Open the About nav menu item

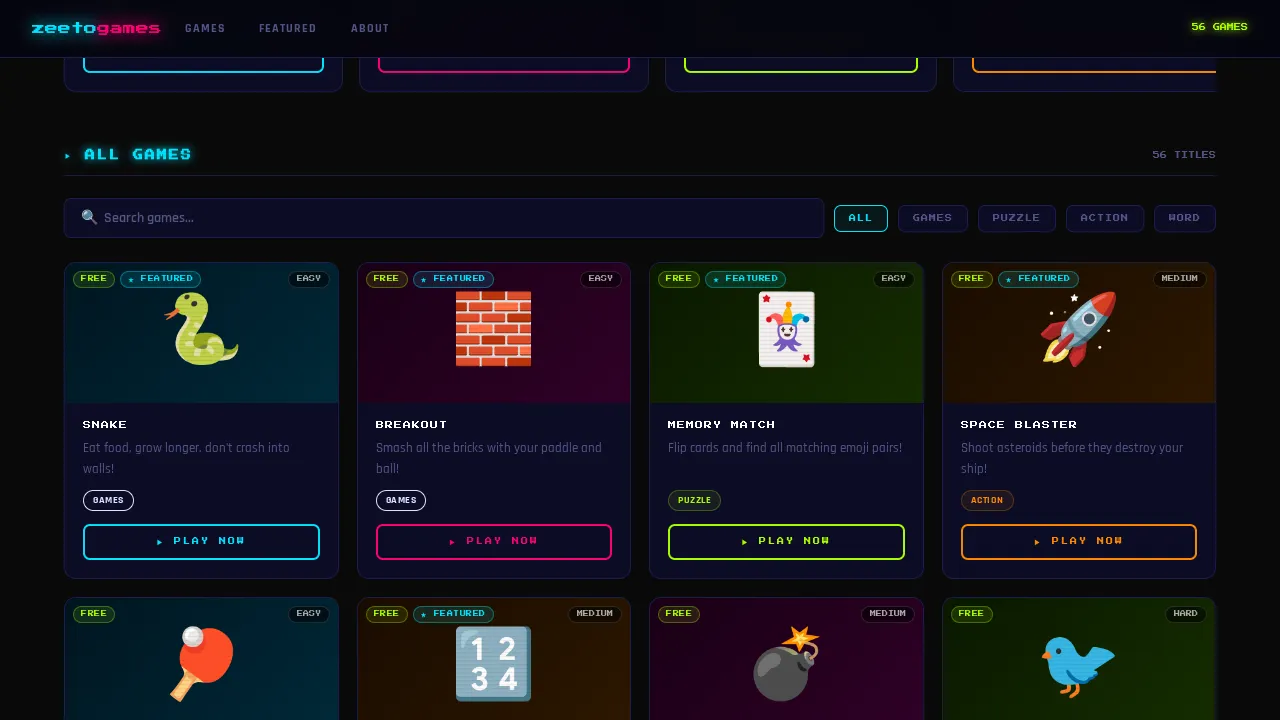[370, 28]
